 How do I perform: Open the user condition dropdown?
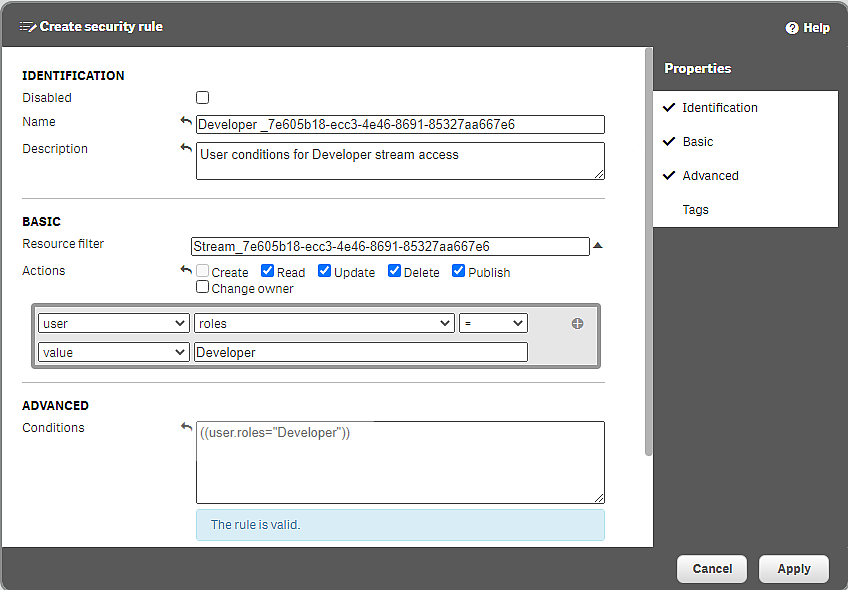tap(113, 323)
